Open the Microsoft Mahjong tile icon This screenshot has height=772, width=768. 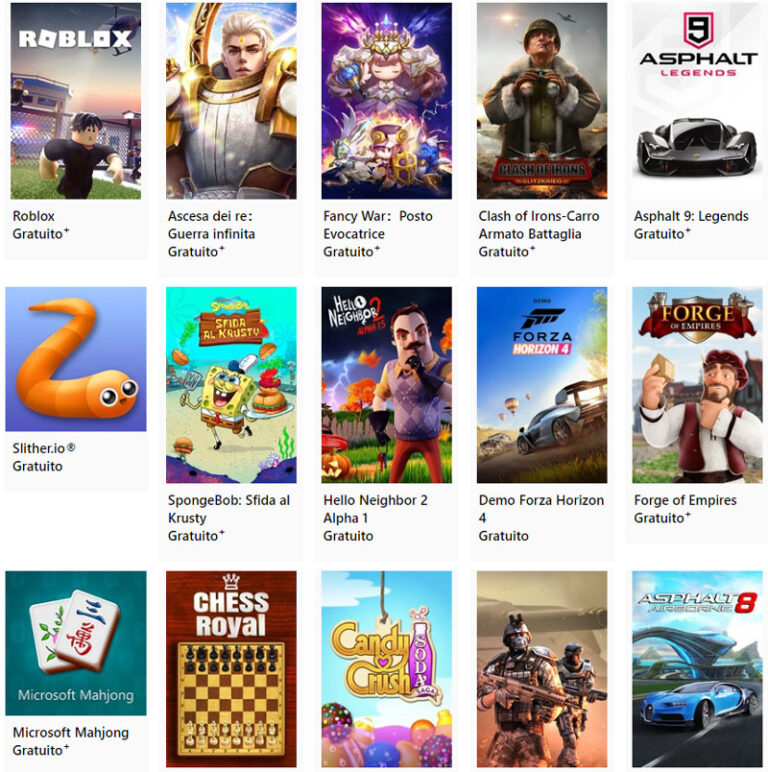point(76,643)
